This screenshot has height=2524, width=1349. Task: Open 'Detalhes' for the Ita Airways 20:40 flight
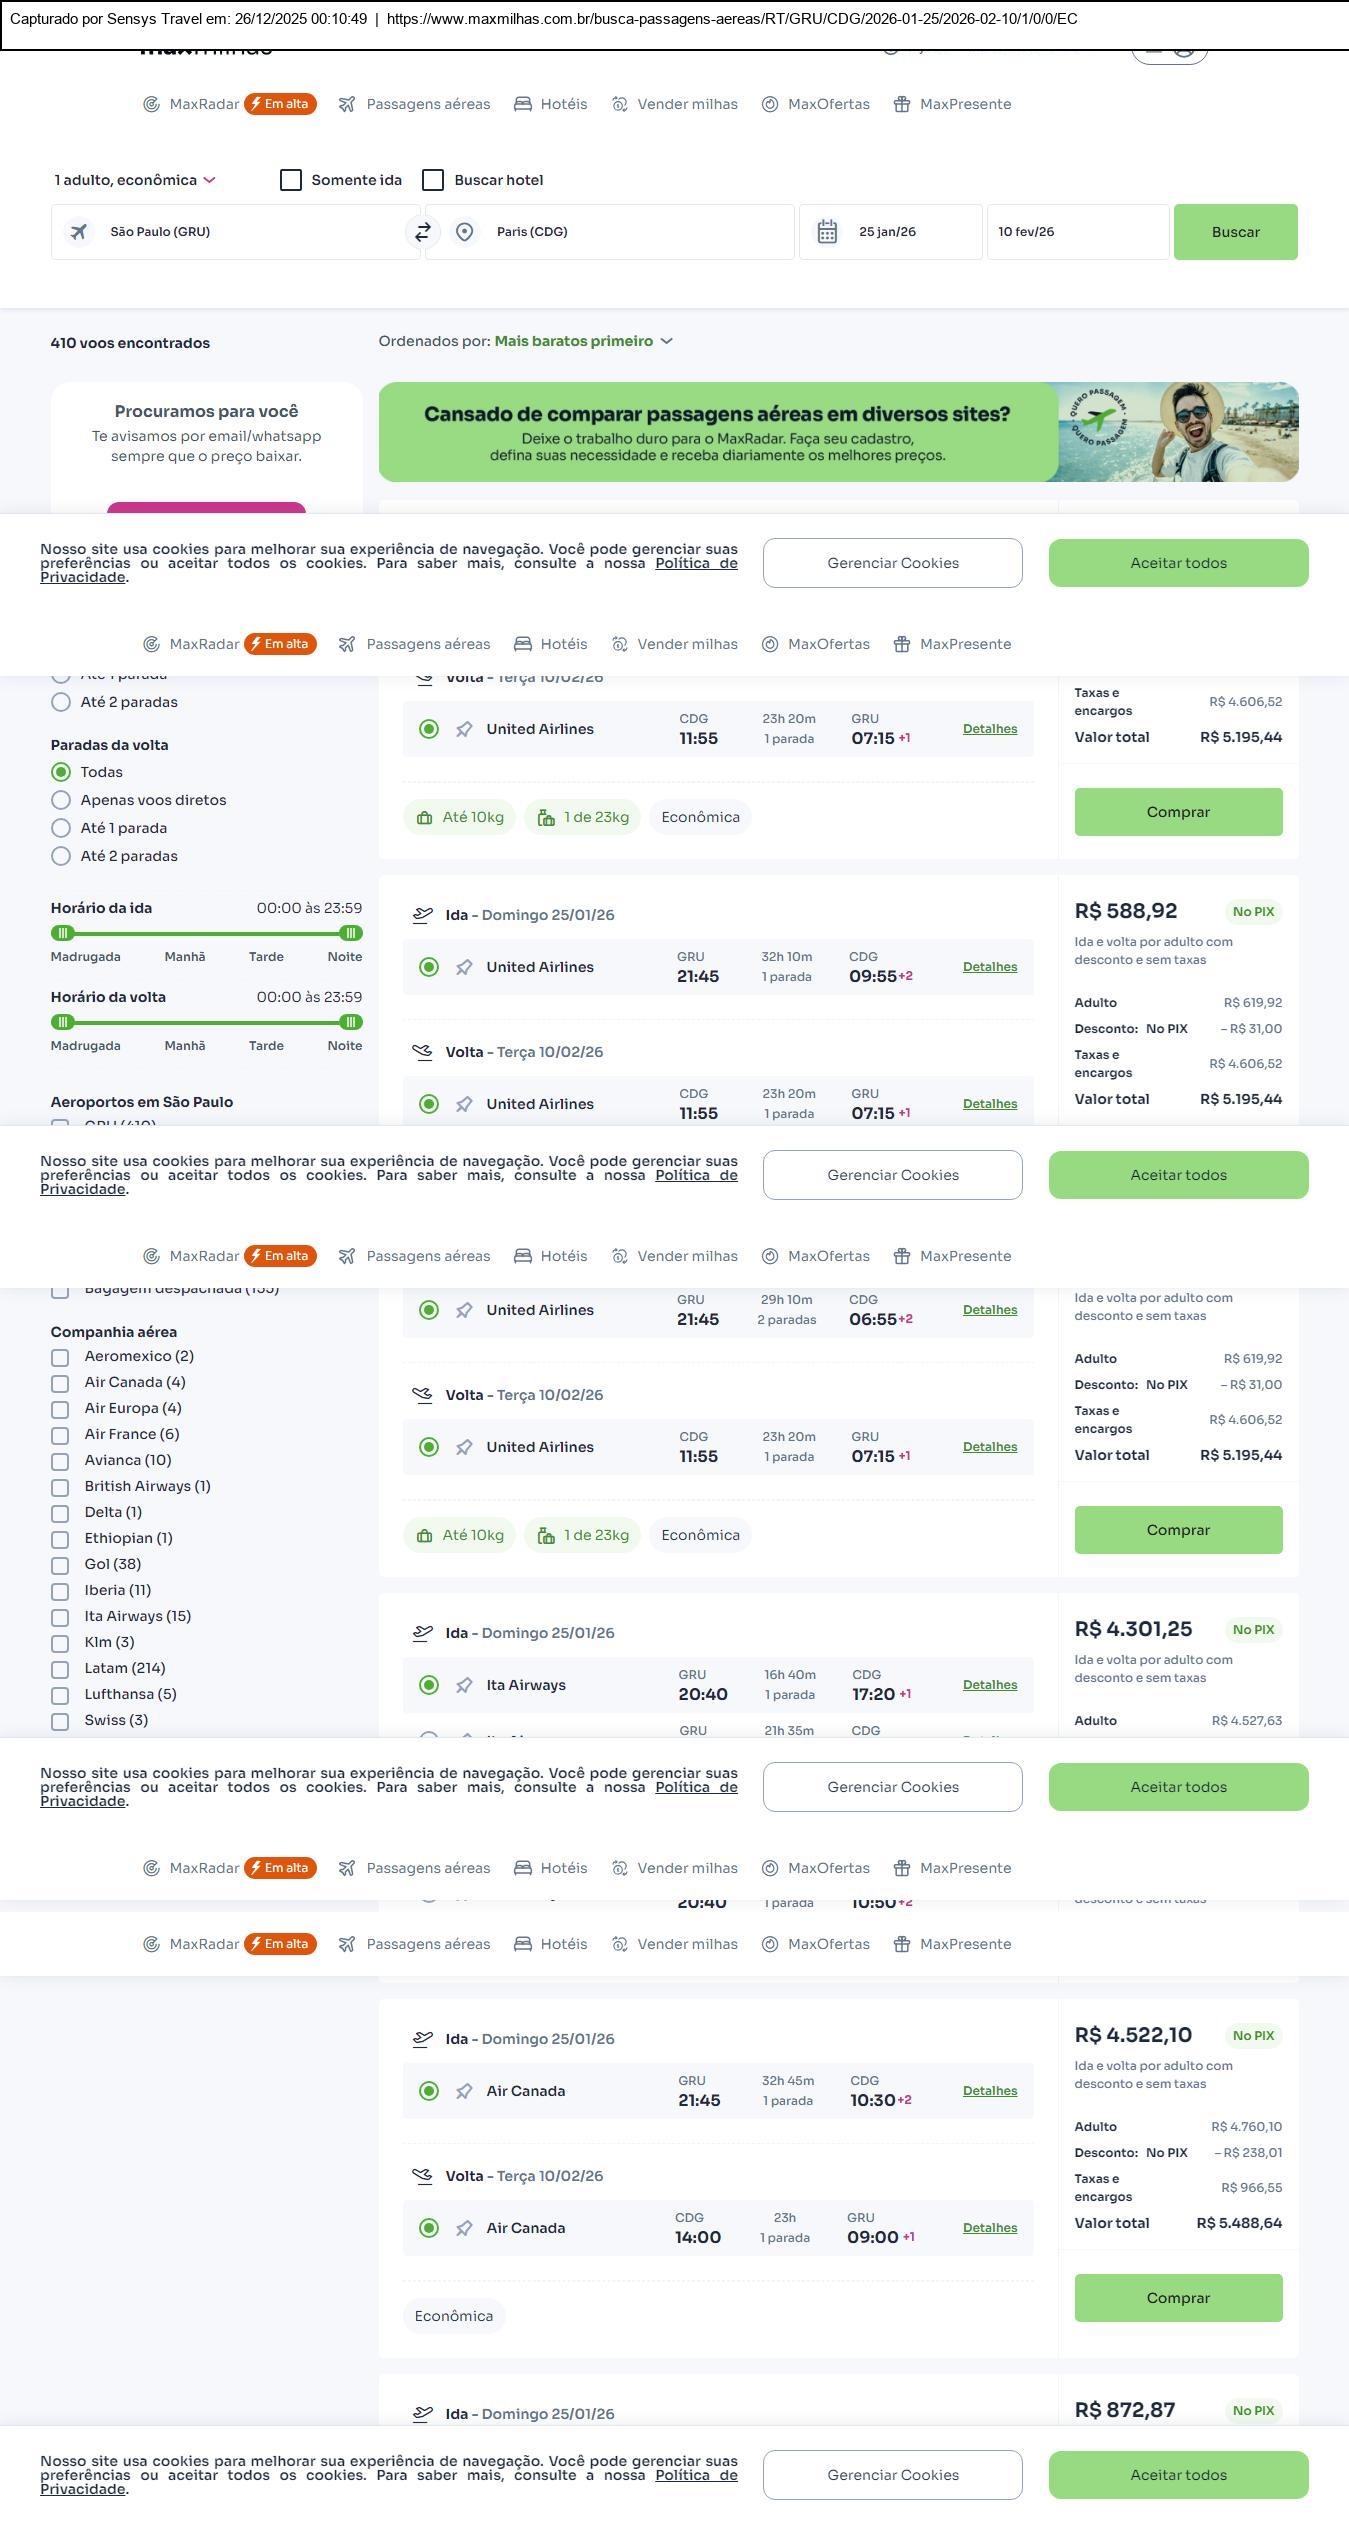pyautogui.click(x=990, y=1685)
